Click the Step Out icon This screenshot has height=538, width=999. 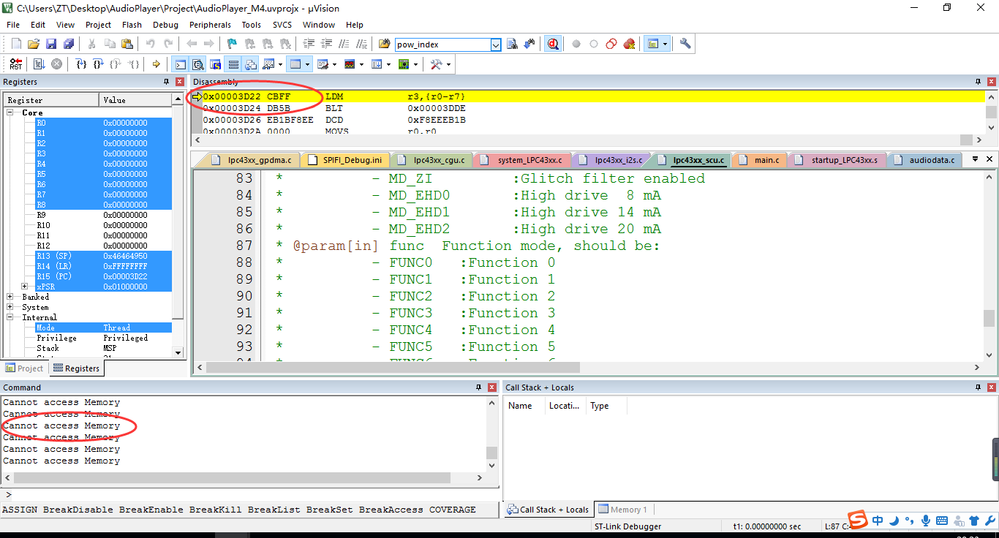coord(115,64)
